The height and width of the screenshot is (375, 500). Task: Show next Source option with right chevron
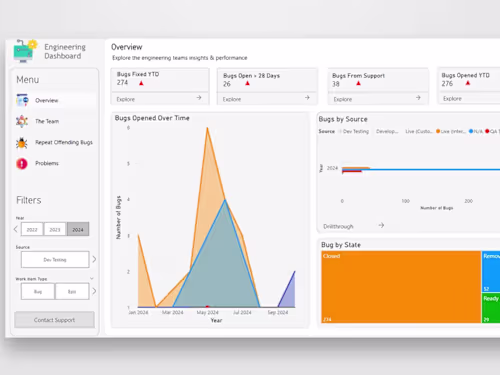pos(94,259)
